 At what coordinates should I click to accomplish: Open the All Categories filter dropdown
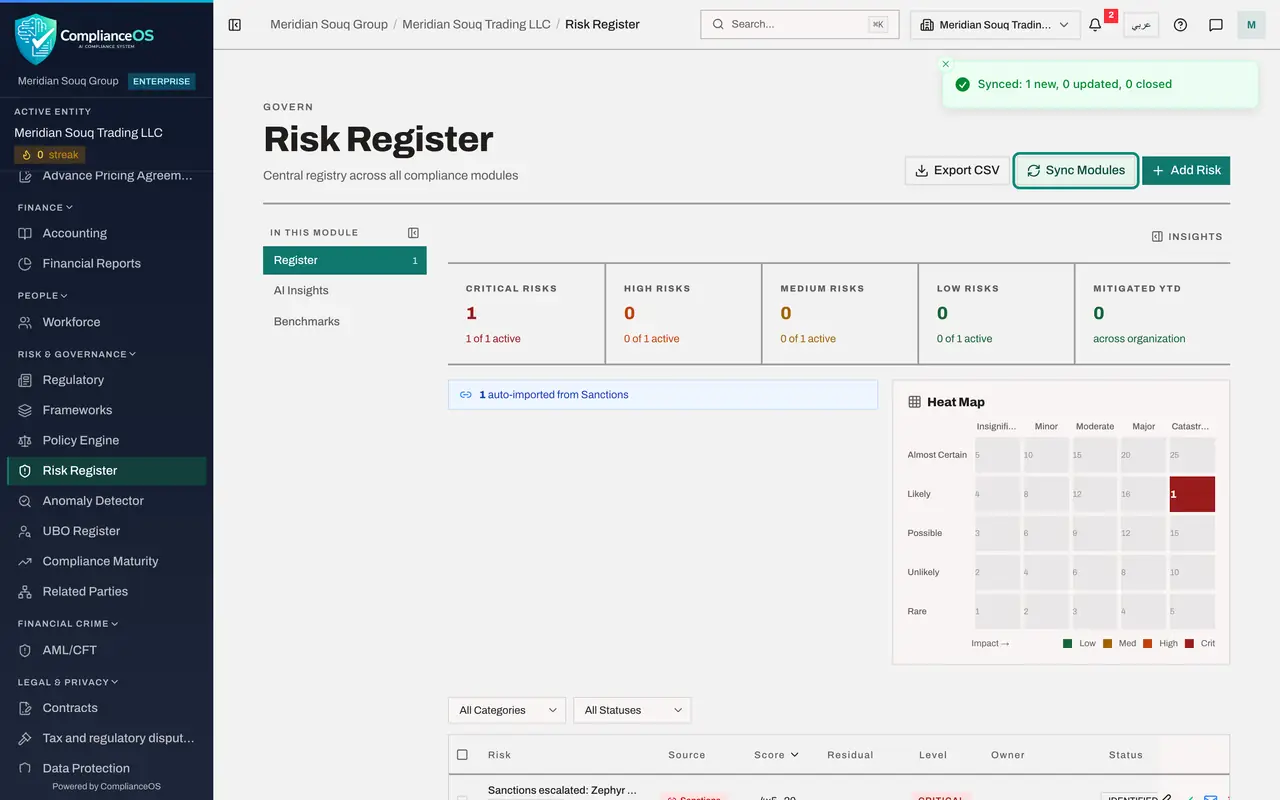[x=507, y=710]
